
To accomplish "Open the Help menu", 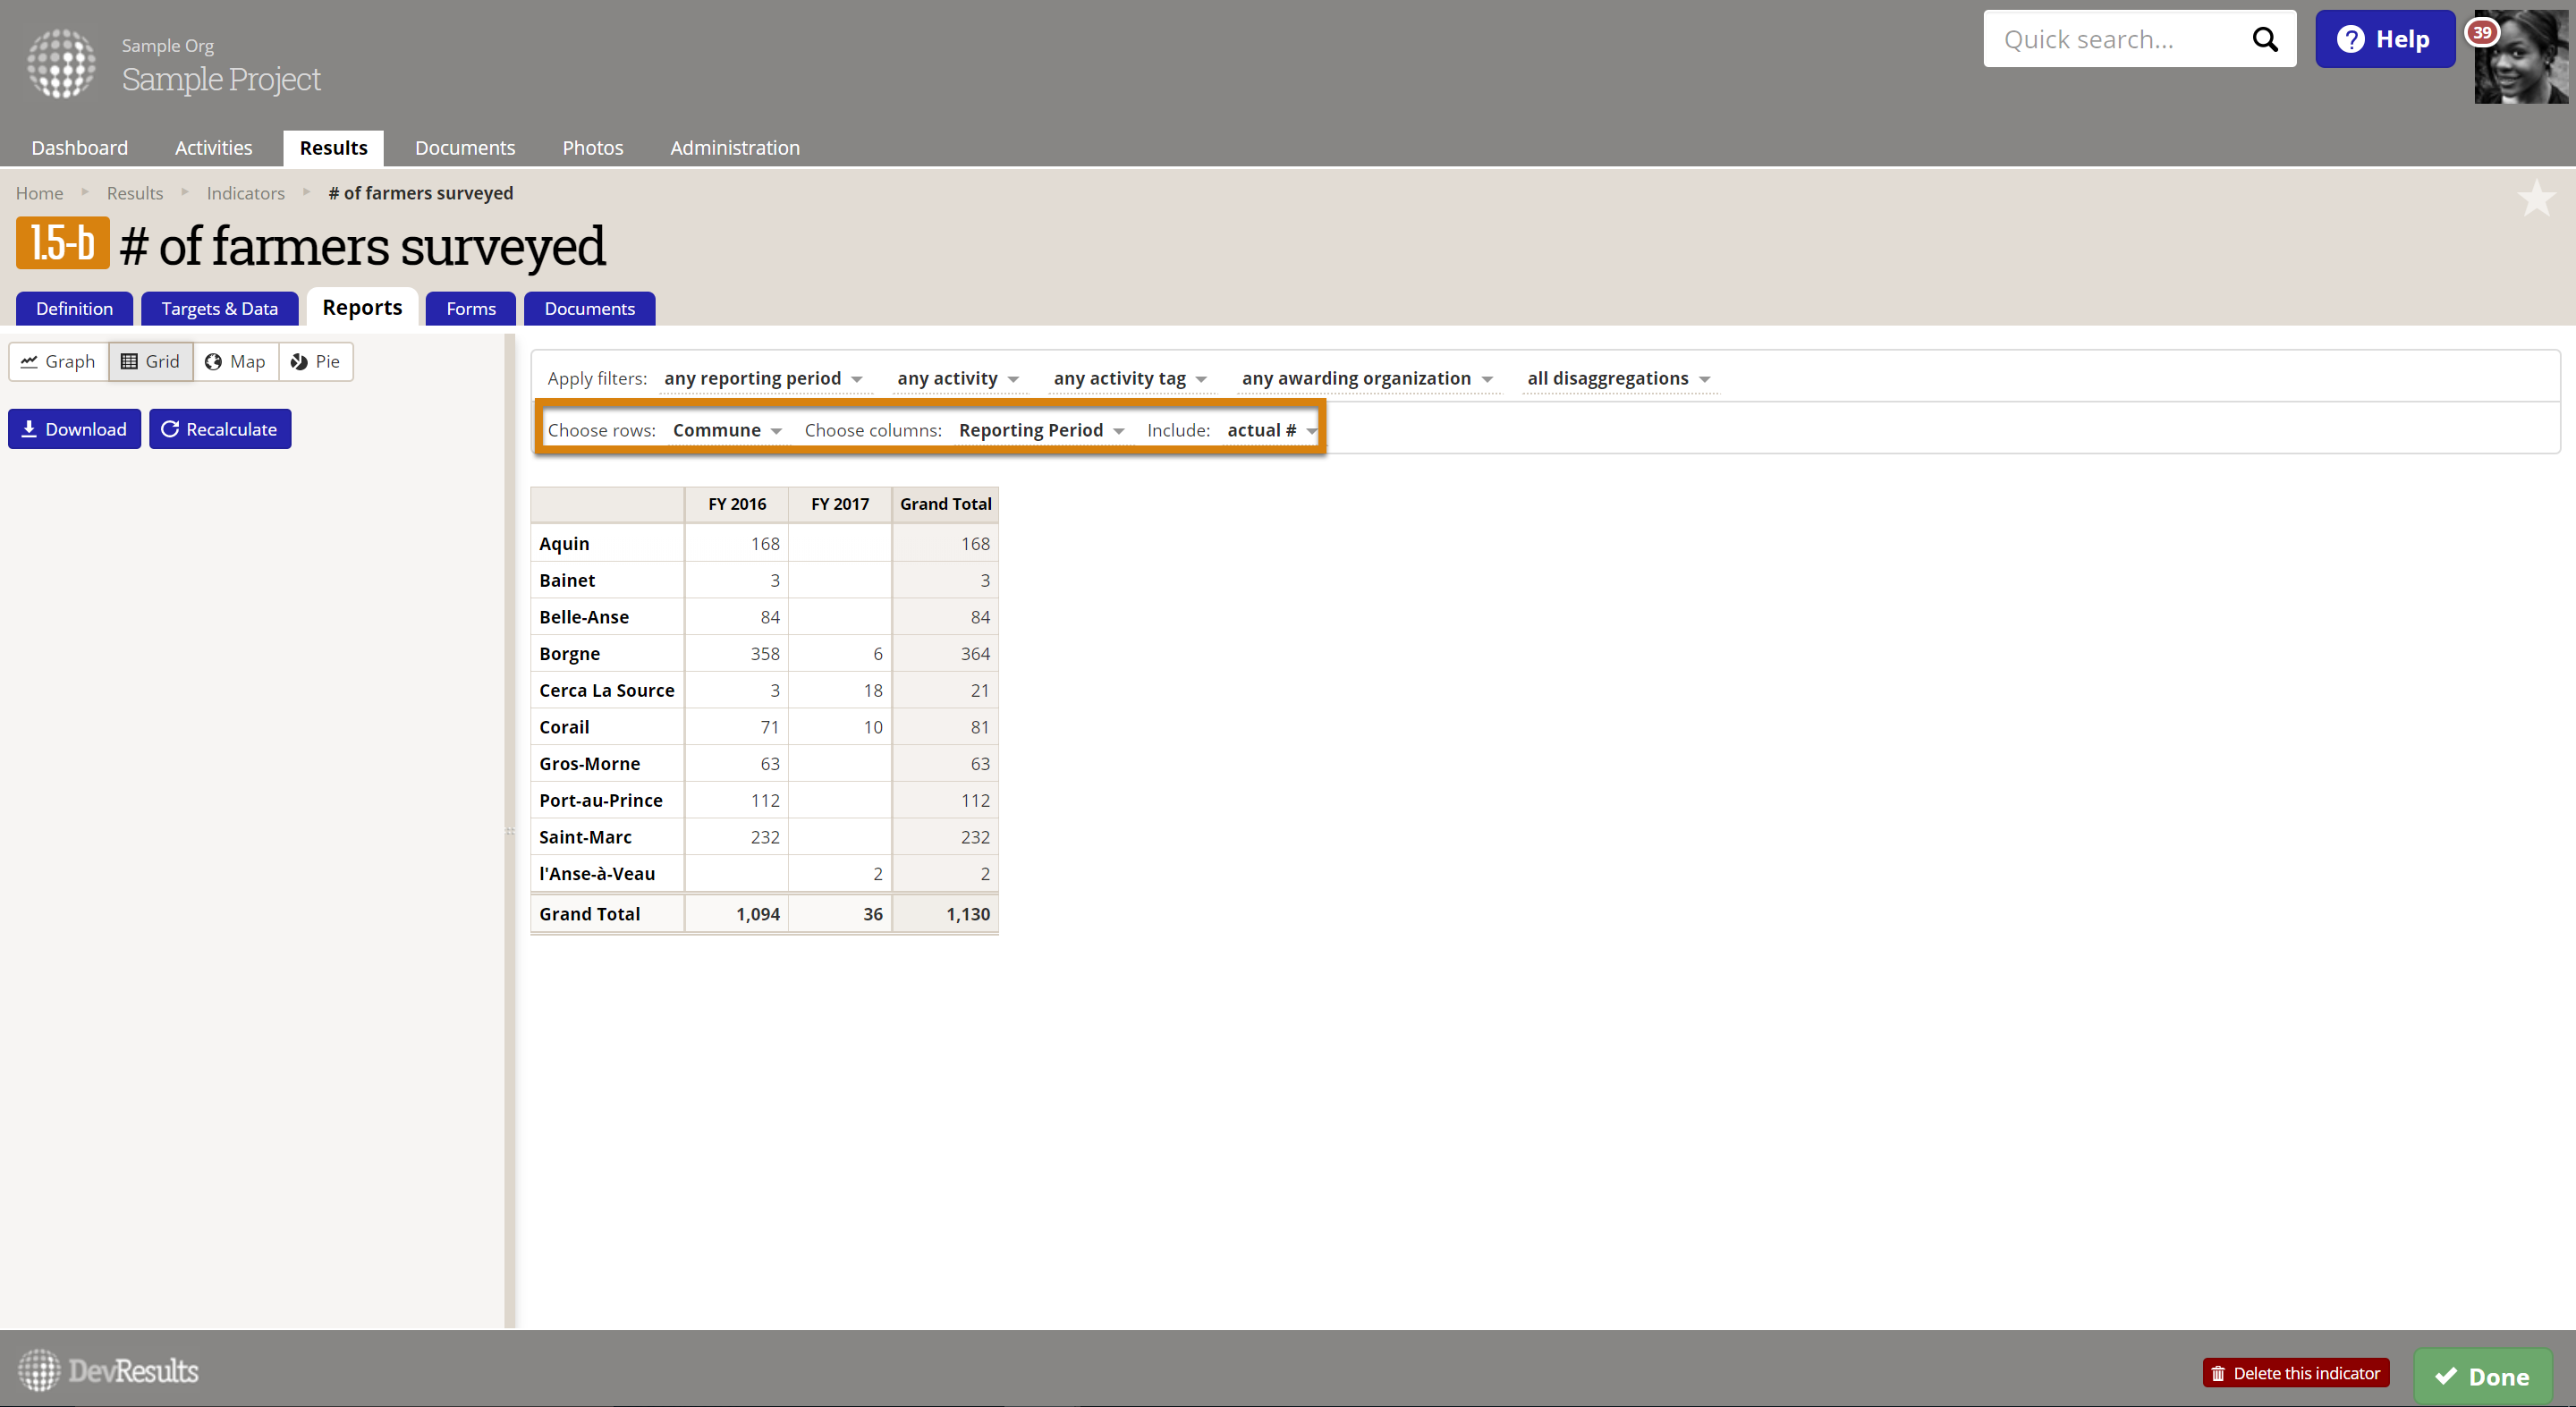I will pyautogui.click(x=2384, y=39).
